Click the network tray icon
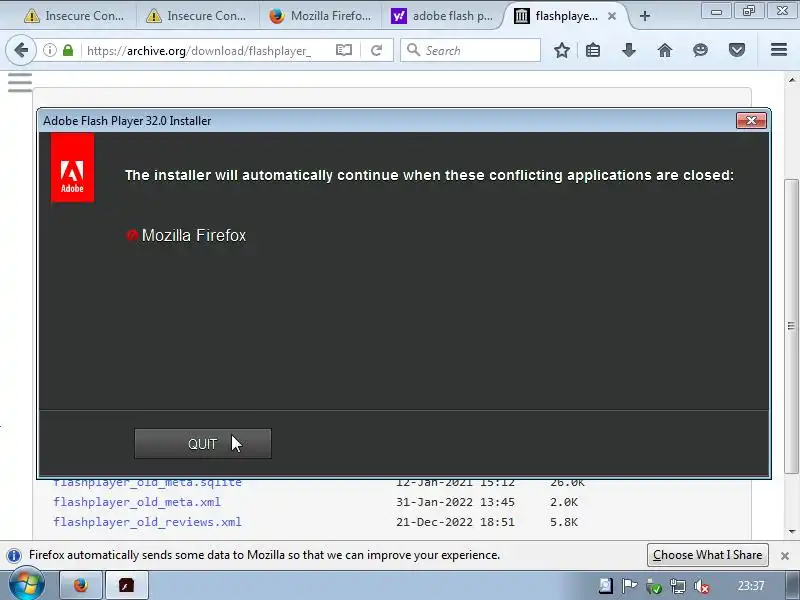 678,586
